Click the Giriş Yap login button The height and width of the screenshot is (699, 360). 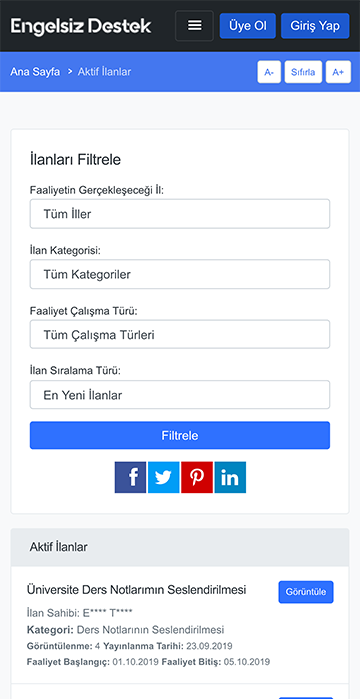(x=315, y=26)
